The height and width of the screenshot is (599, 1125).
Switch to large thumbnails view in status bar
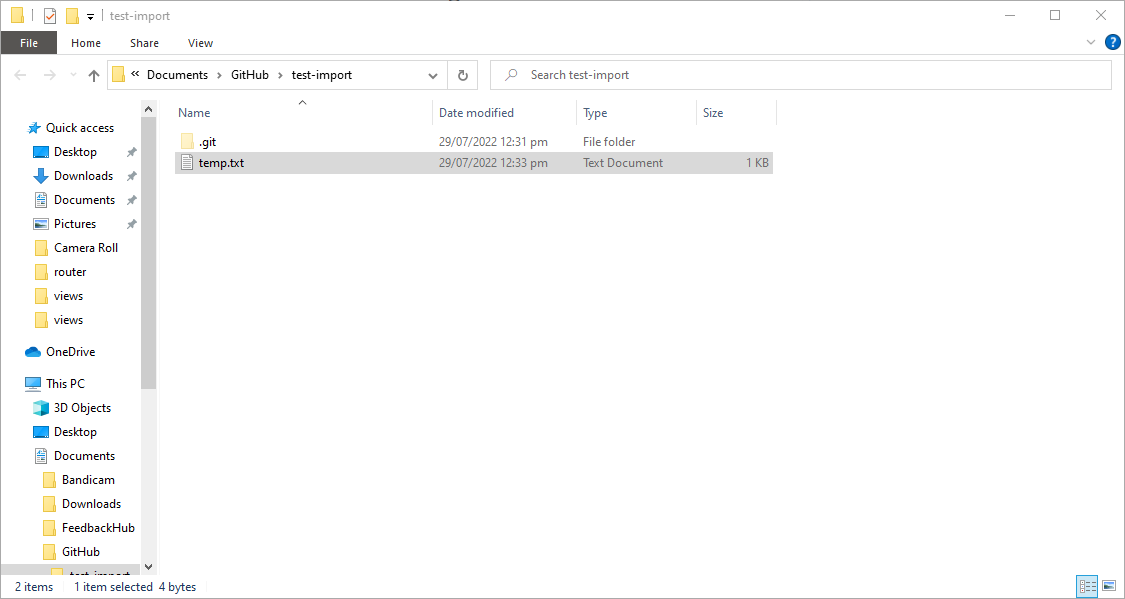[x=1110, y=586]
